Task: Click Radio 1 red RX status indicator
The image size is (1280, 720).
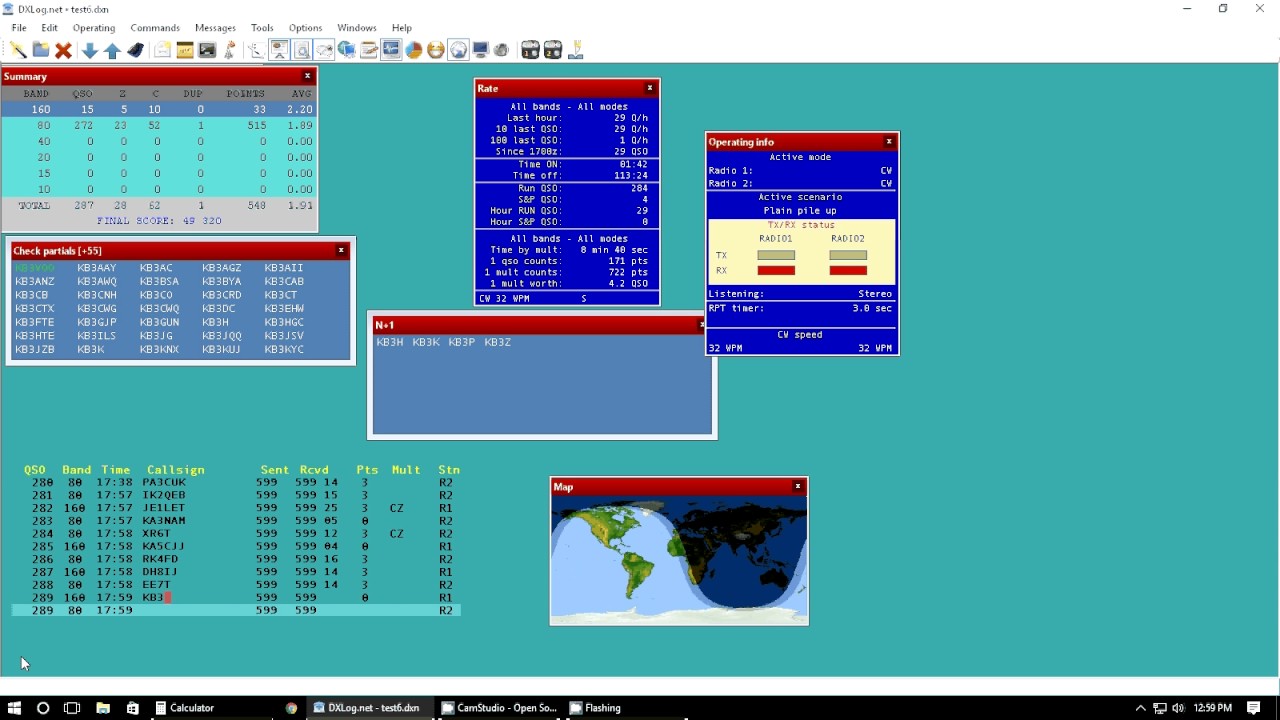Action: pyautogui.click(x=776, y=270)
